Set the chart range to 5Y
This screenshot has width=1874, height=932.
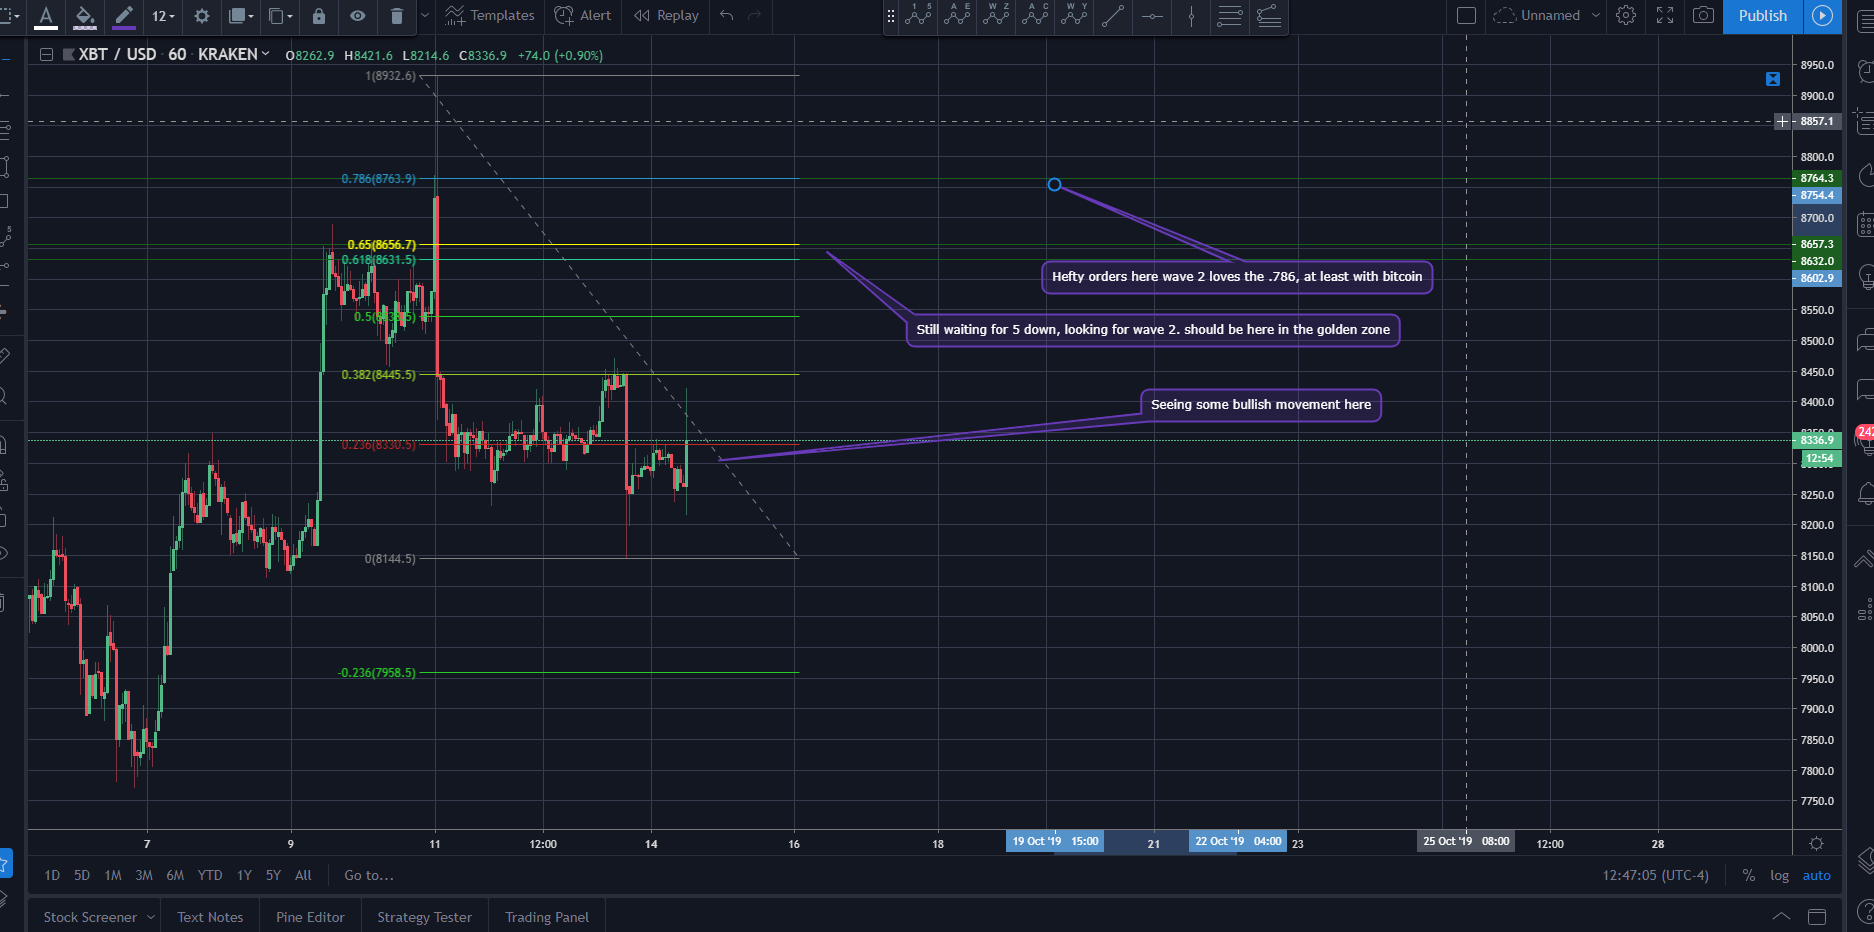273,876
